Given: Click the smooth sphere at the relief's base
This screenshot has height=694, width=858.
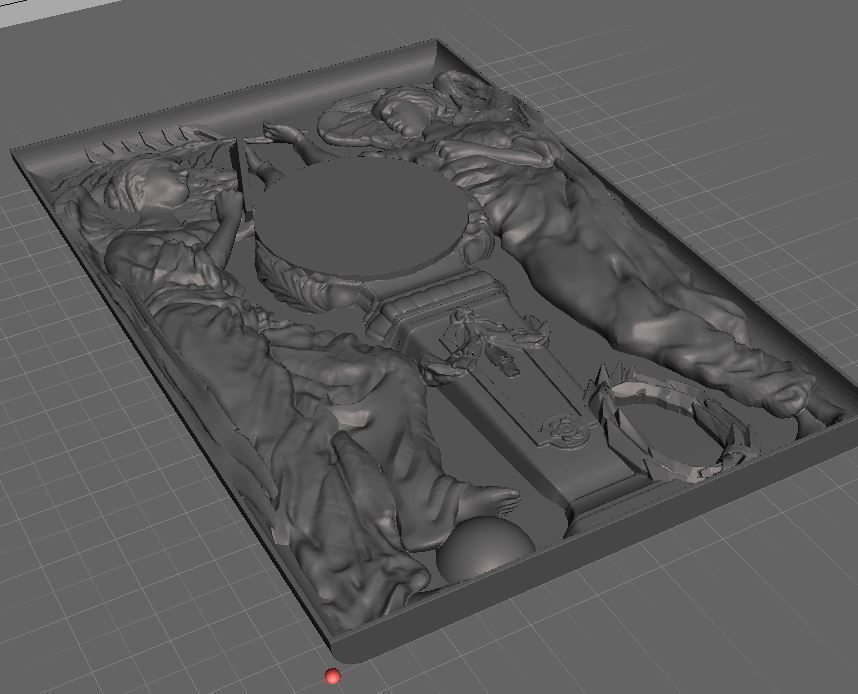Looking at the screenshot, I should (485, 549).
